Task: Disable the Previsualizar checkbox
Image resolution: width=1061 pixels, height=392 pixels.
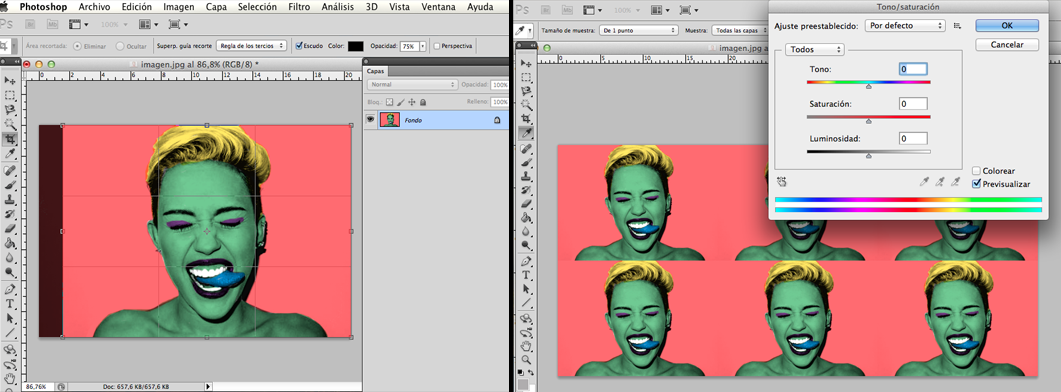Action: pos(976,183)
